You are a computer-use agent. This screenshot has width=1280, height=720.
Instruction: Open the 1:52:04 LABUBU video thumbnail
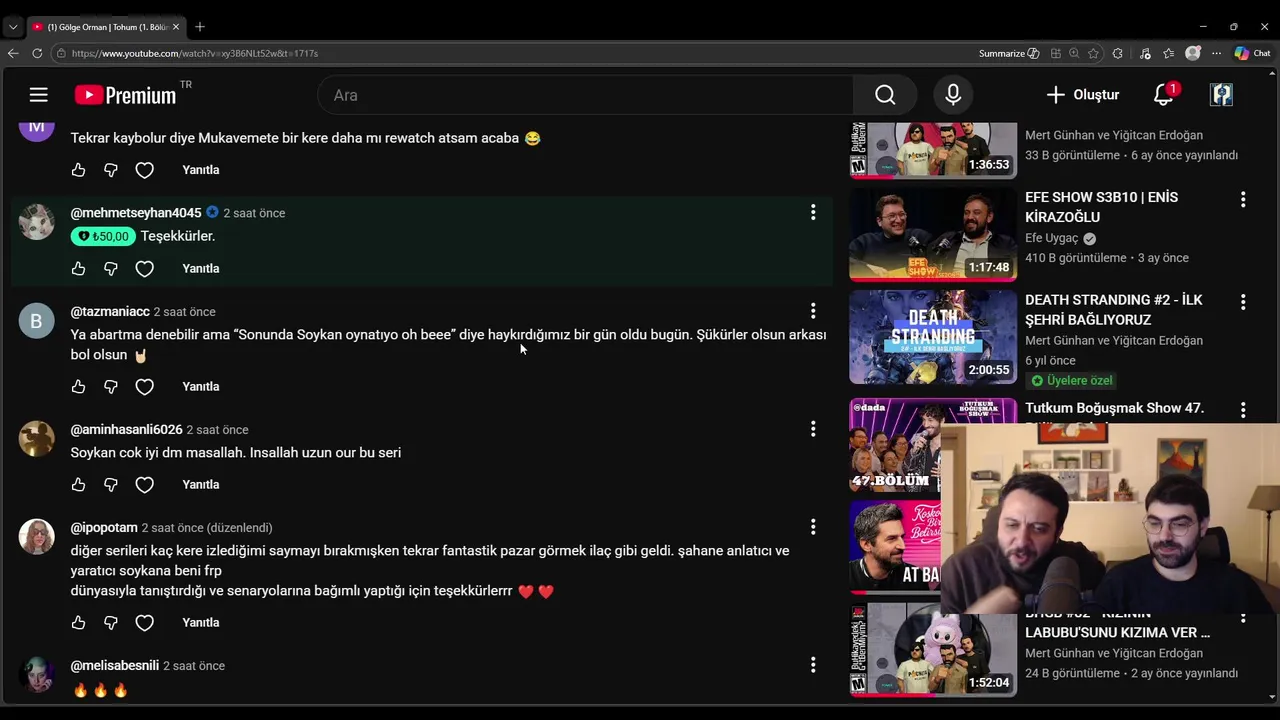coord(933,650)
